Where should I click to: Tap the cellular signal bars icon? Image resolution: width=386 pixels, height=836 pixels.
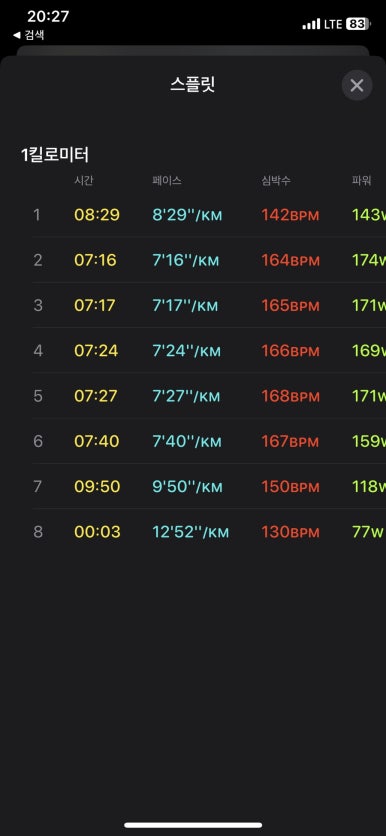click(311, 24)
